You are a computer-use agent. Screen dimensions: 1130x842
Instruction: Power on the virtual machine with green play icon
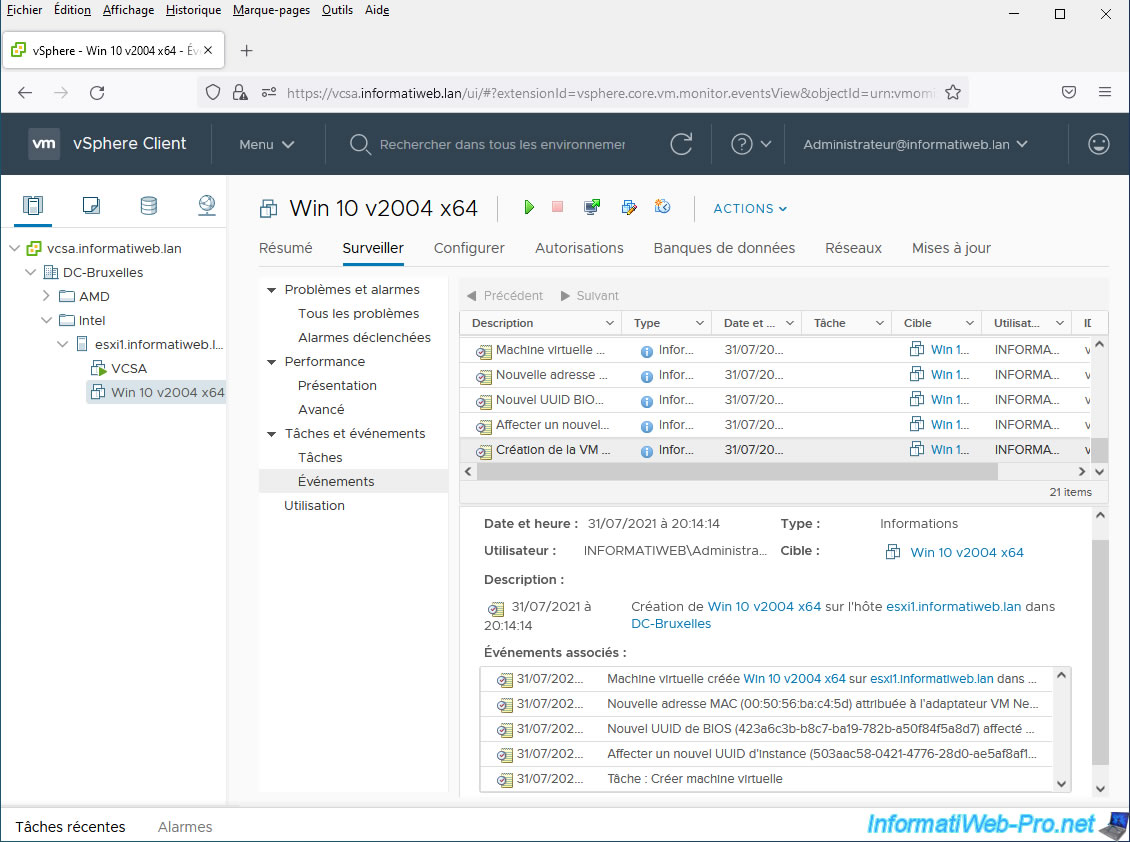(x=529, y=207)
